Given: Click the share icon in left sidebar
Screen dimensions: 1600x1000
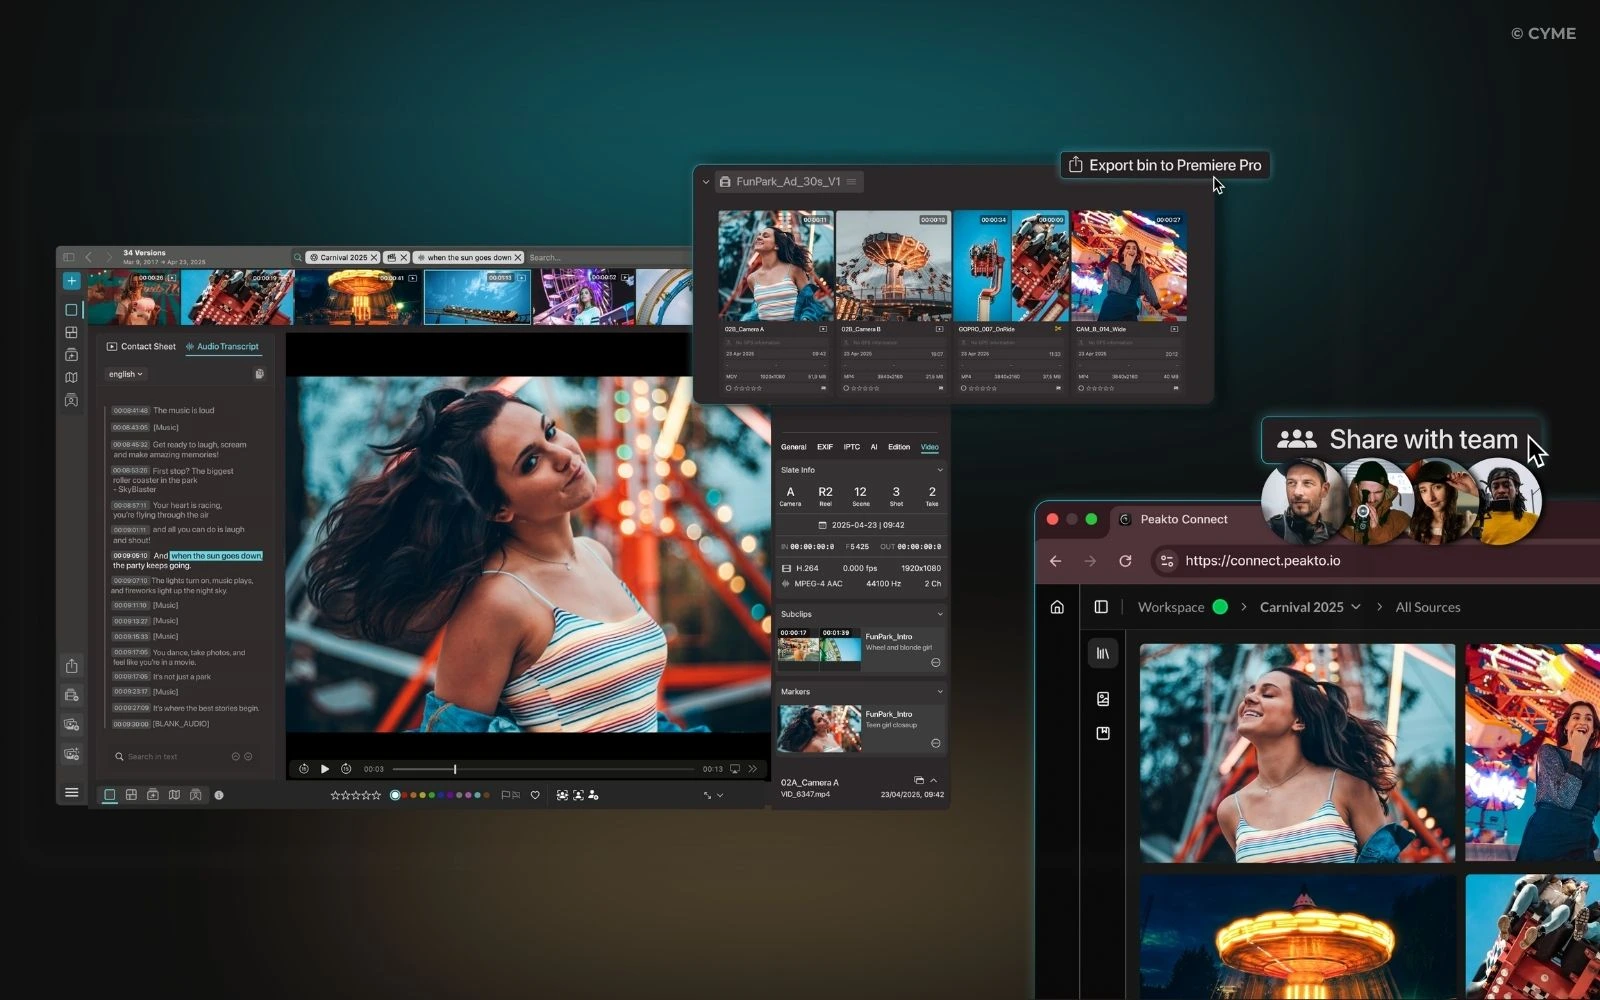Looking at the screenshot, I should coord(71,666).
